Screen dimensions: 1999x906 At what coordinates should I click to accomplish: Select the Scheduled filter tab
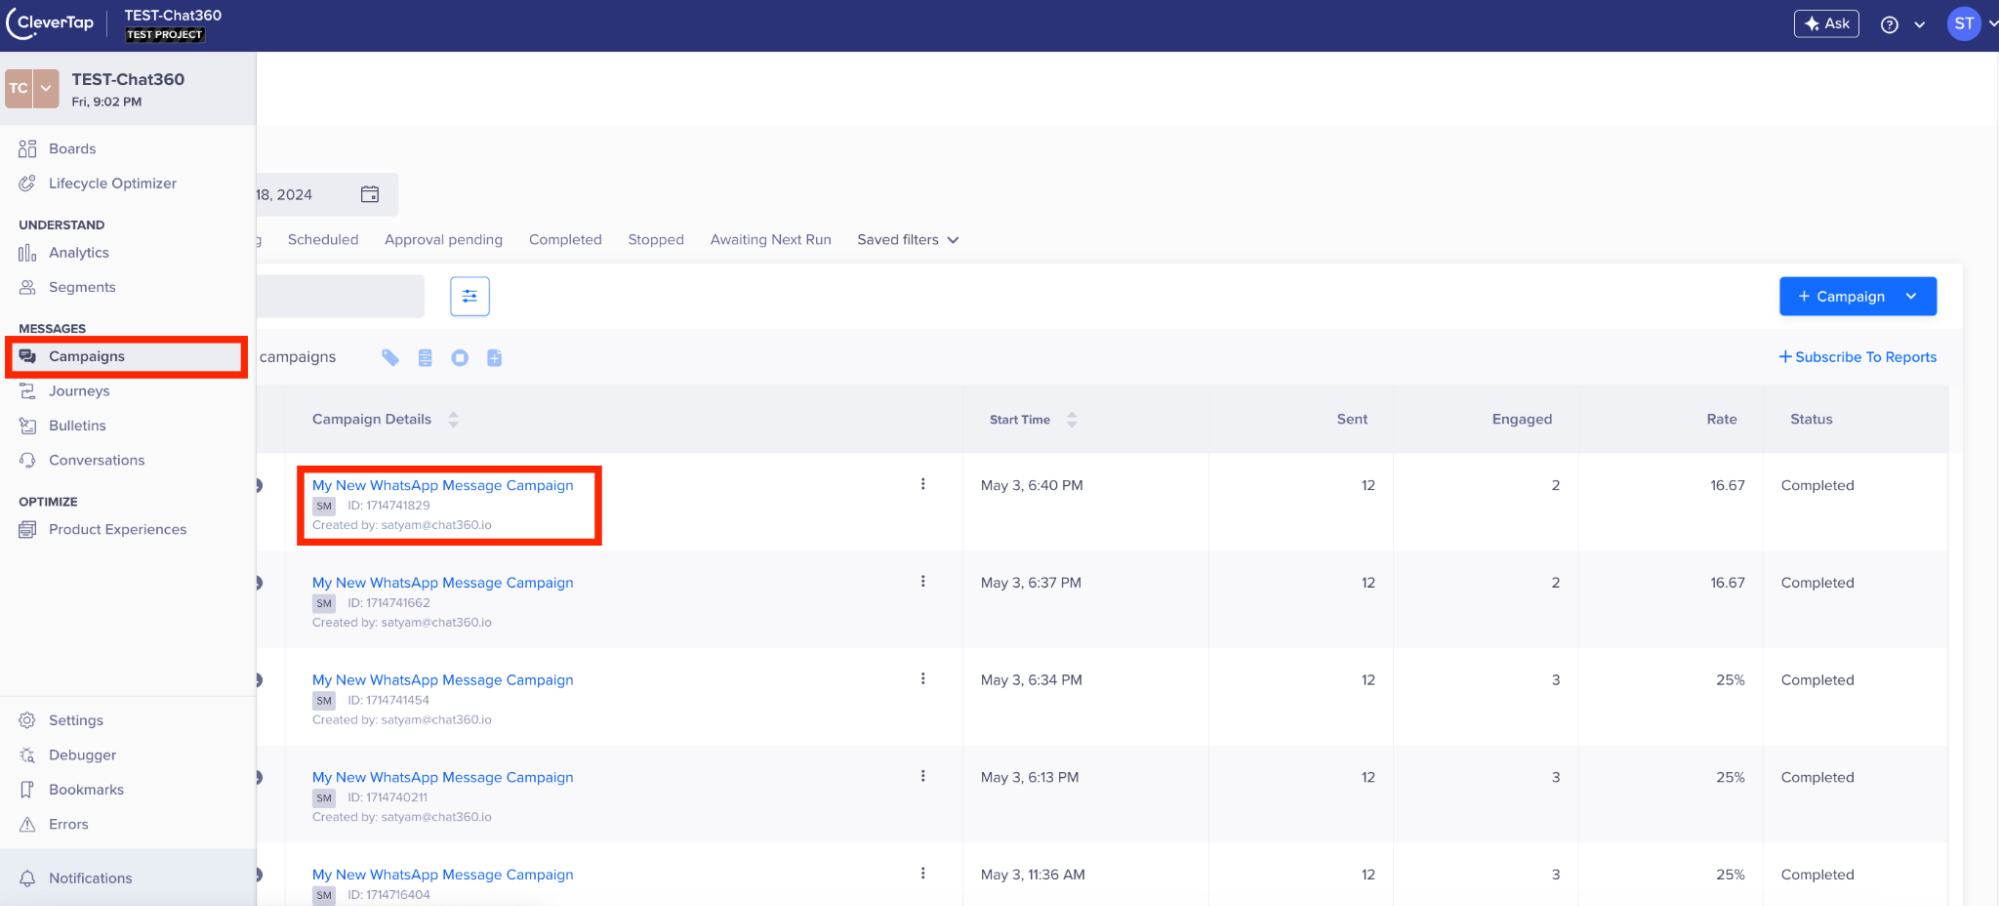point(323,239)
